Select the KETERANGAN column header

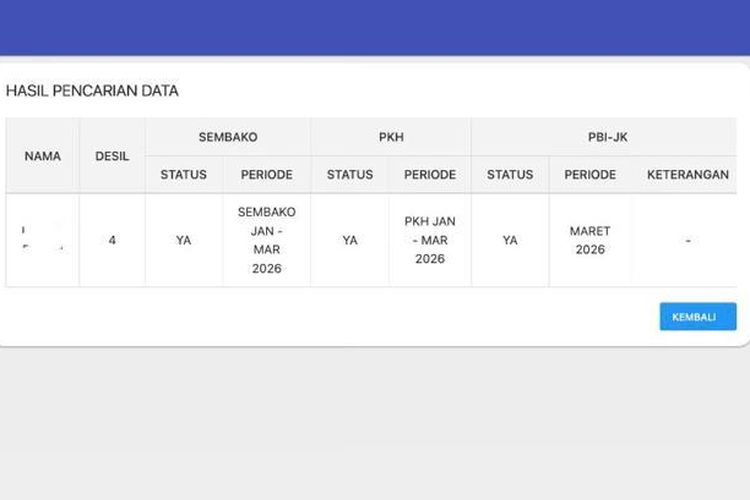click(x=688, y=174)
